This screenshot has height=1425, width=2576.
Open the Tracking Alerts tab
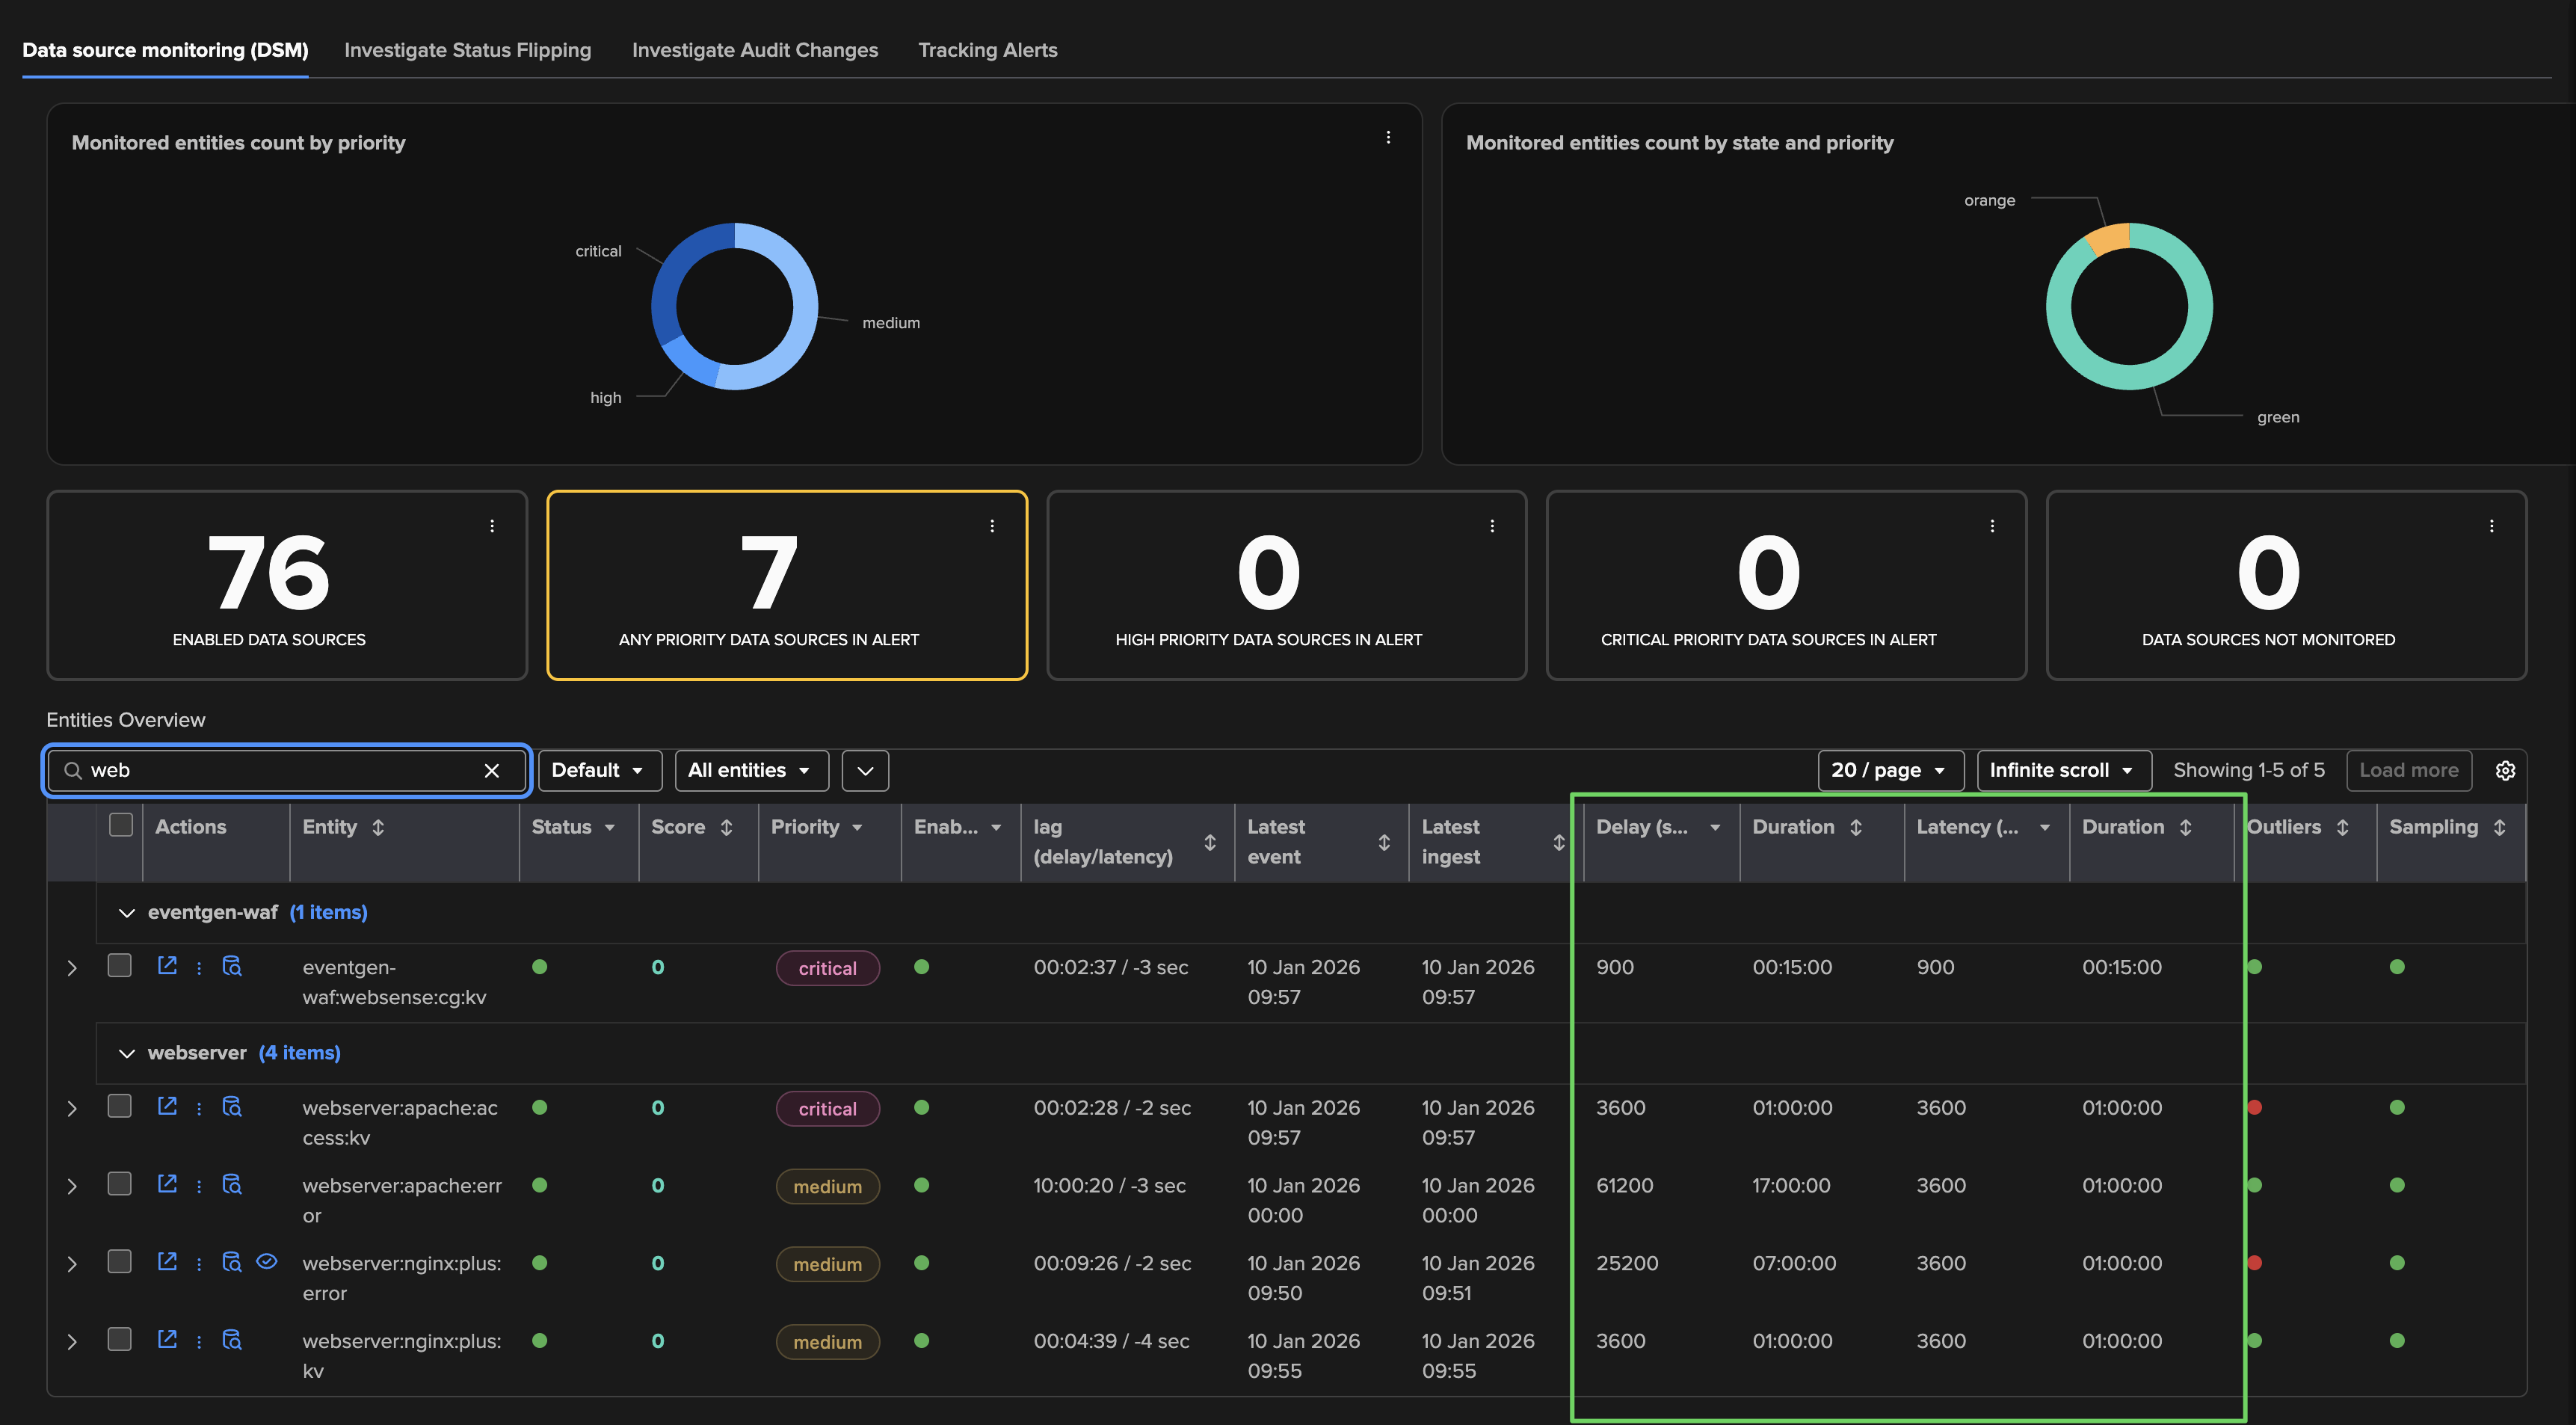click(987, 50)
